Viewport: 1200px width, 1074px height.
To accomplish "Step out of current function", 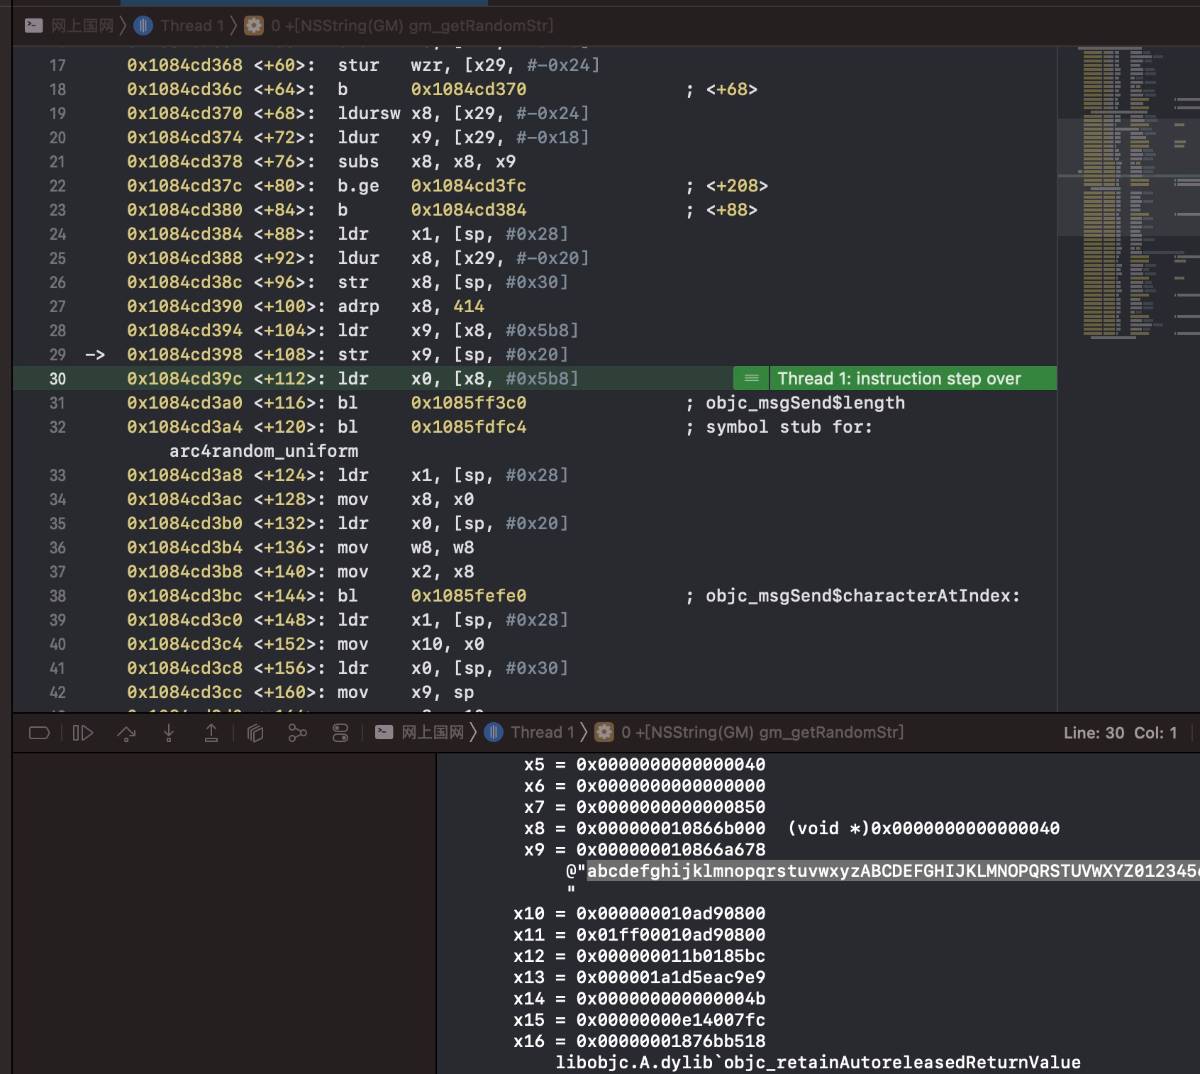I will tap(211, 733).
